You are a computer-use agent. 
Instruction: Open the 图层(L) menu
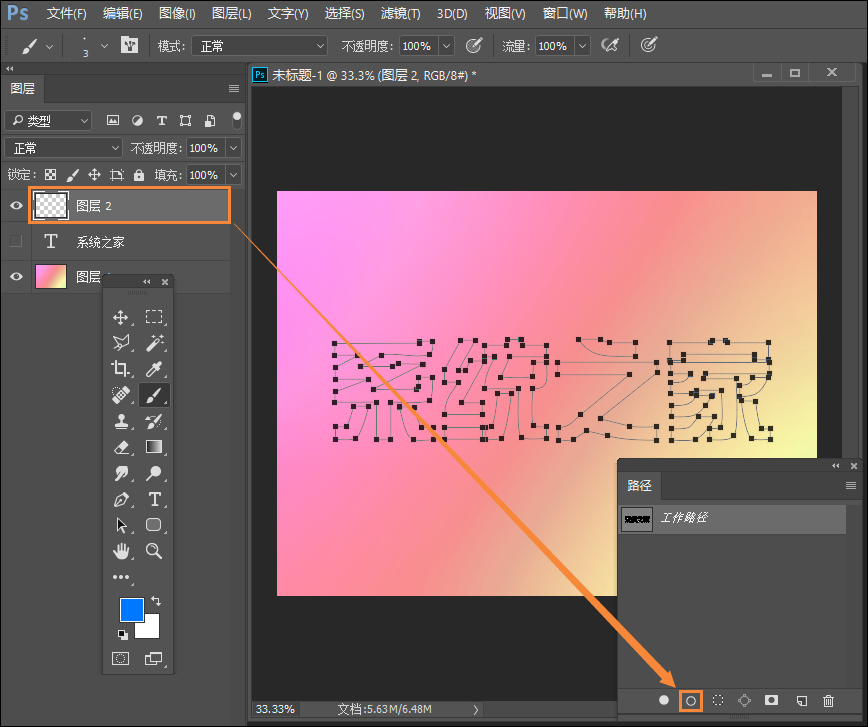coord(231,14)
